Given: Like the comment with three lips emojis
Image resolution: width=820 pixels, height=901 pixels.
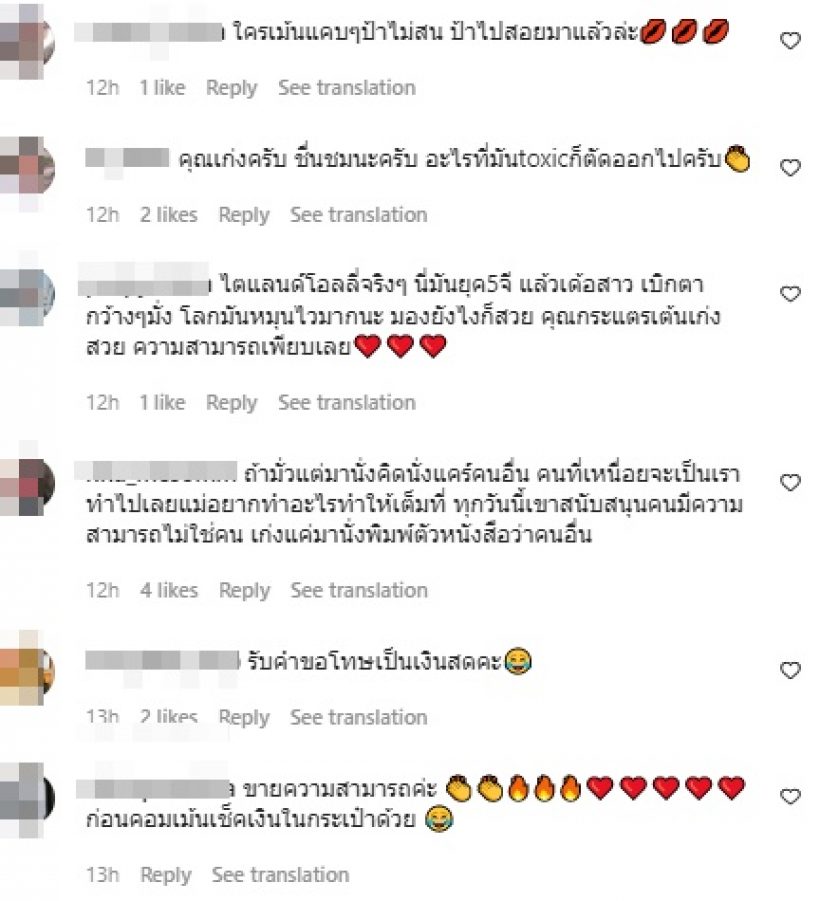Looking at the screenshot, I should (790, 40).
